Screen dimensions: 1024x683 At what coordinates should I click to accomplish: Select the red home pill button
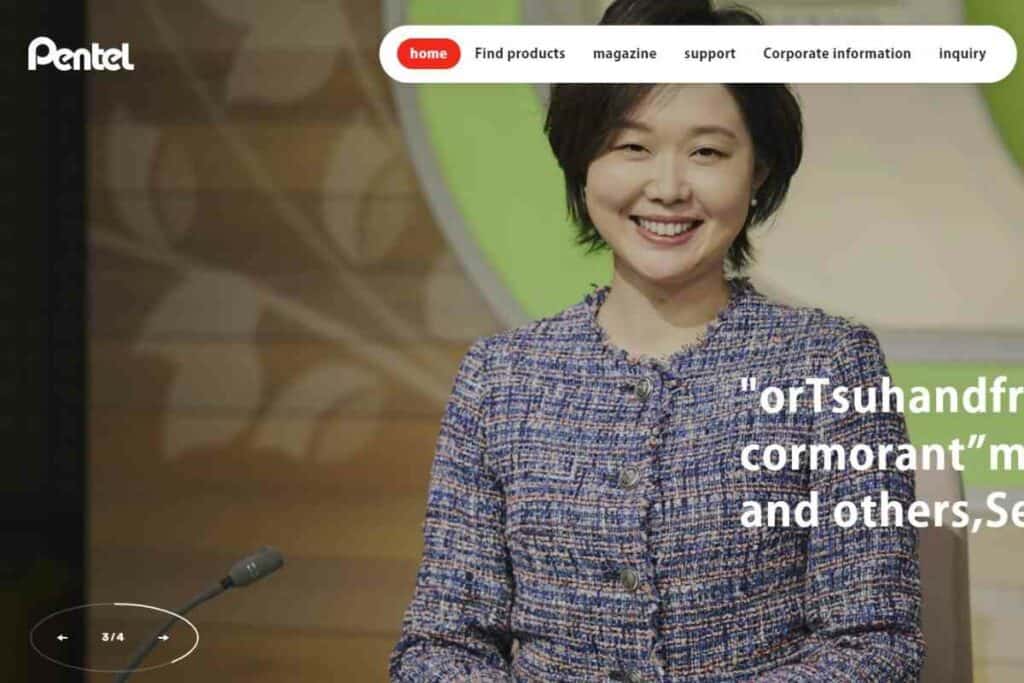(x=428, y=54)
